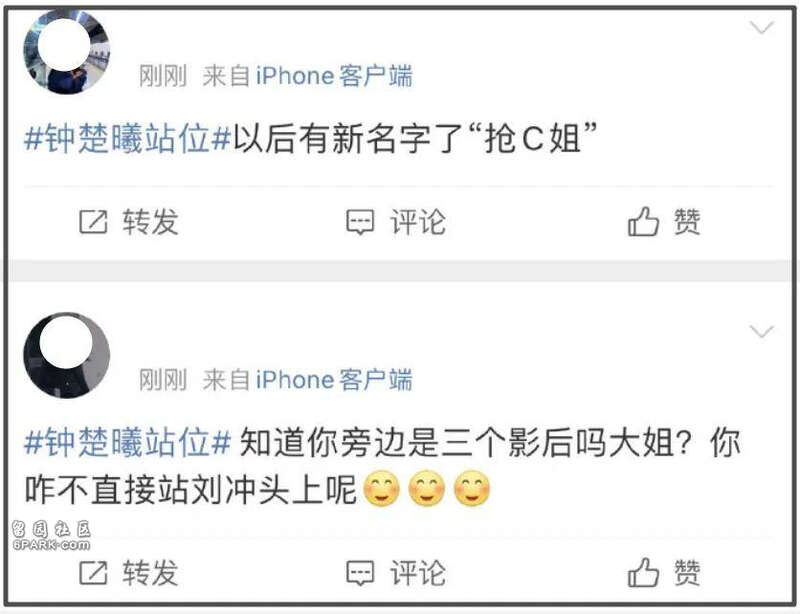Open #钟楚曦站位# hashtag in first post
The height and width of the screenshot is (614, 800).
click(128, 138)
